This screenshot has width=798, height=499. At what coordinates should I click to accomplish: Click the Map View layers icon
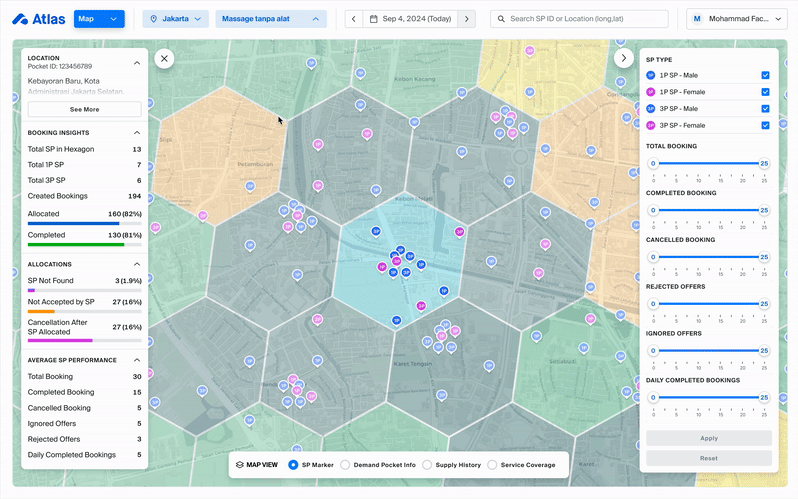240,465
